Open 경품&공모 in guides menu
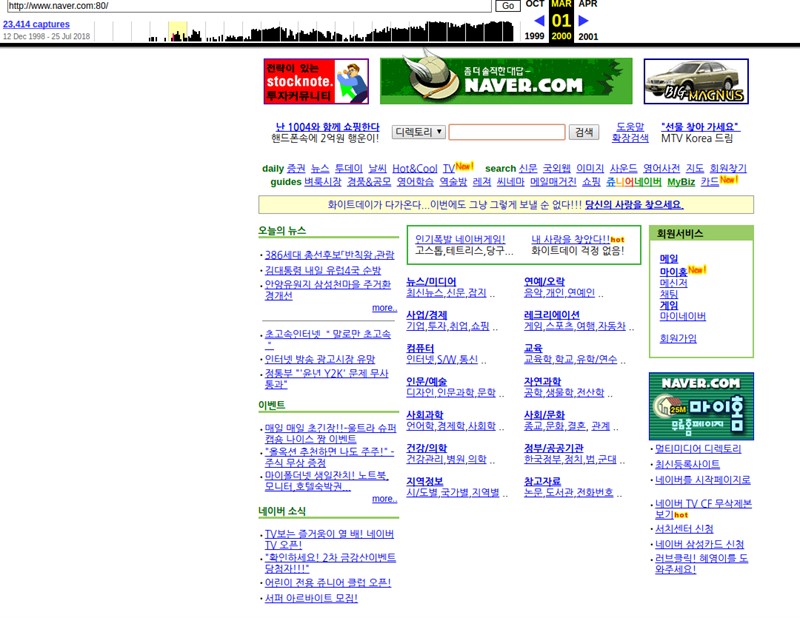This screenshot has height=618, width=800. pyautogui.click(x=369, y=182)
